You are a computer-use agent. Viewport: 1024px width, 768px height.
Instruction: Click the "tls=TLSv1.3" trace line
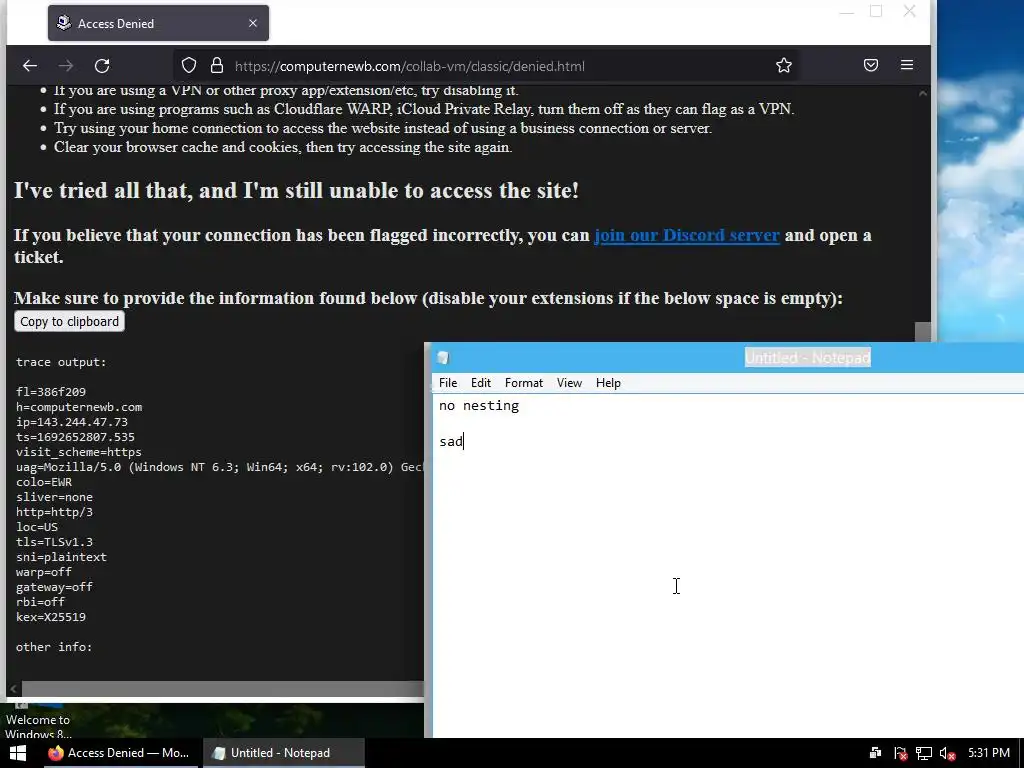point(54,542)
